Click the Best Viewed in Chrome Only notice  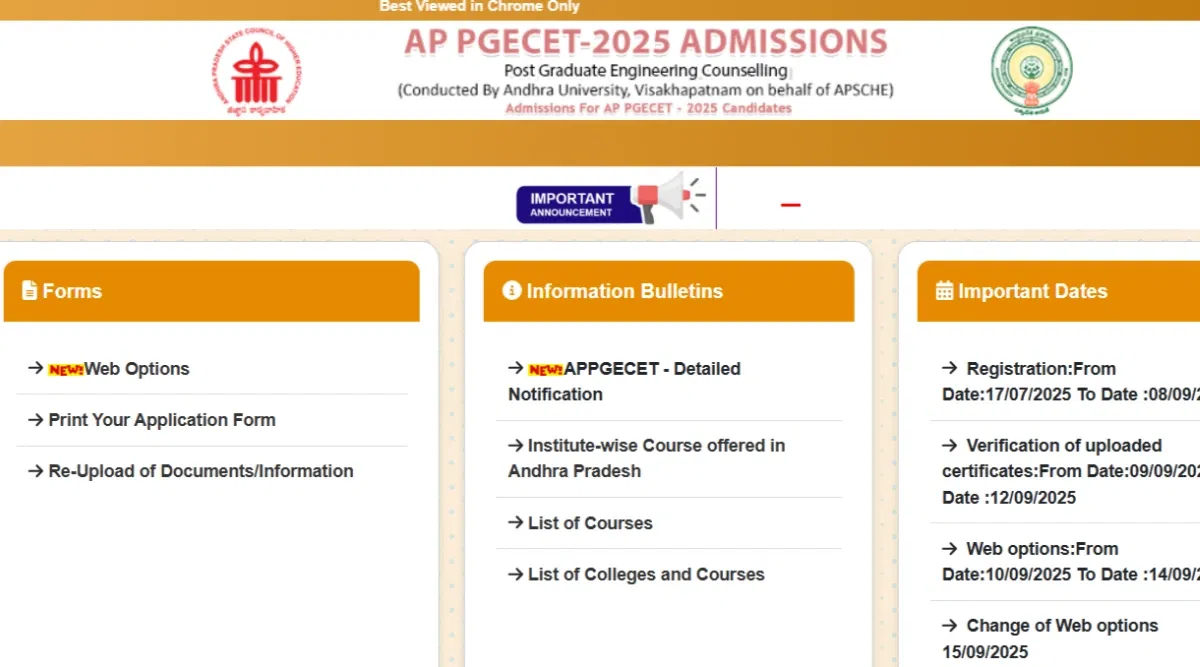(479, 7)
